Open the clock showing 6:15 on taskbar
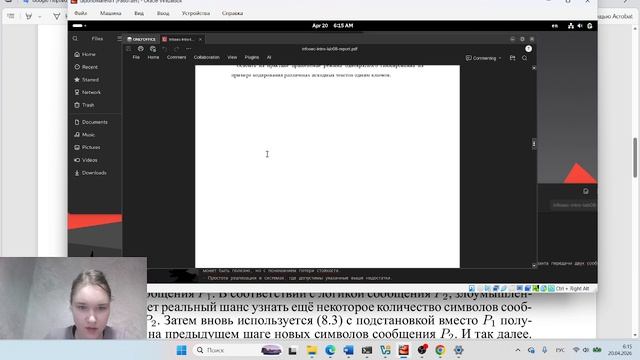This screenshot has height=360, width=640. click(620, 350)
